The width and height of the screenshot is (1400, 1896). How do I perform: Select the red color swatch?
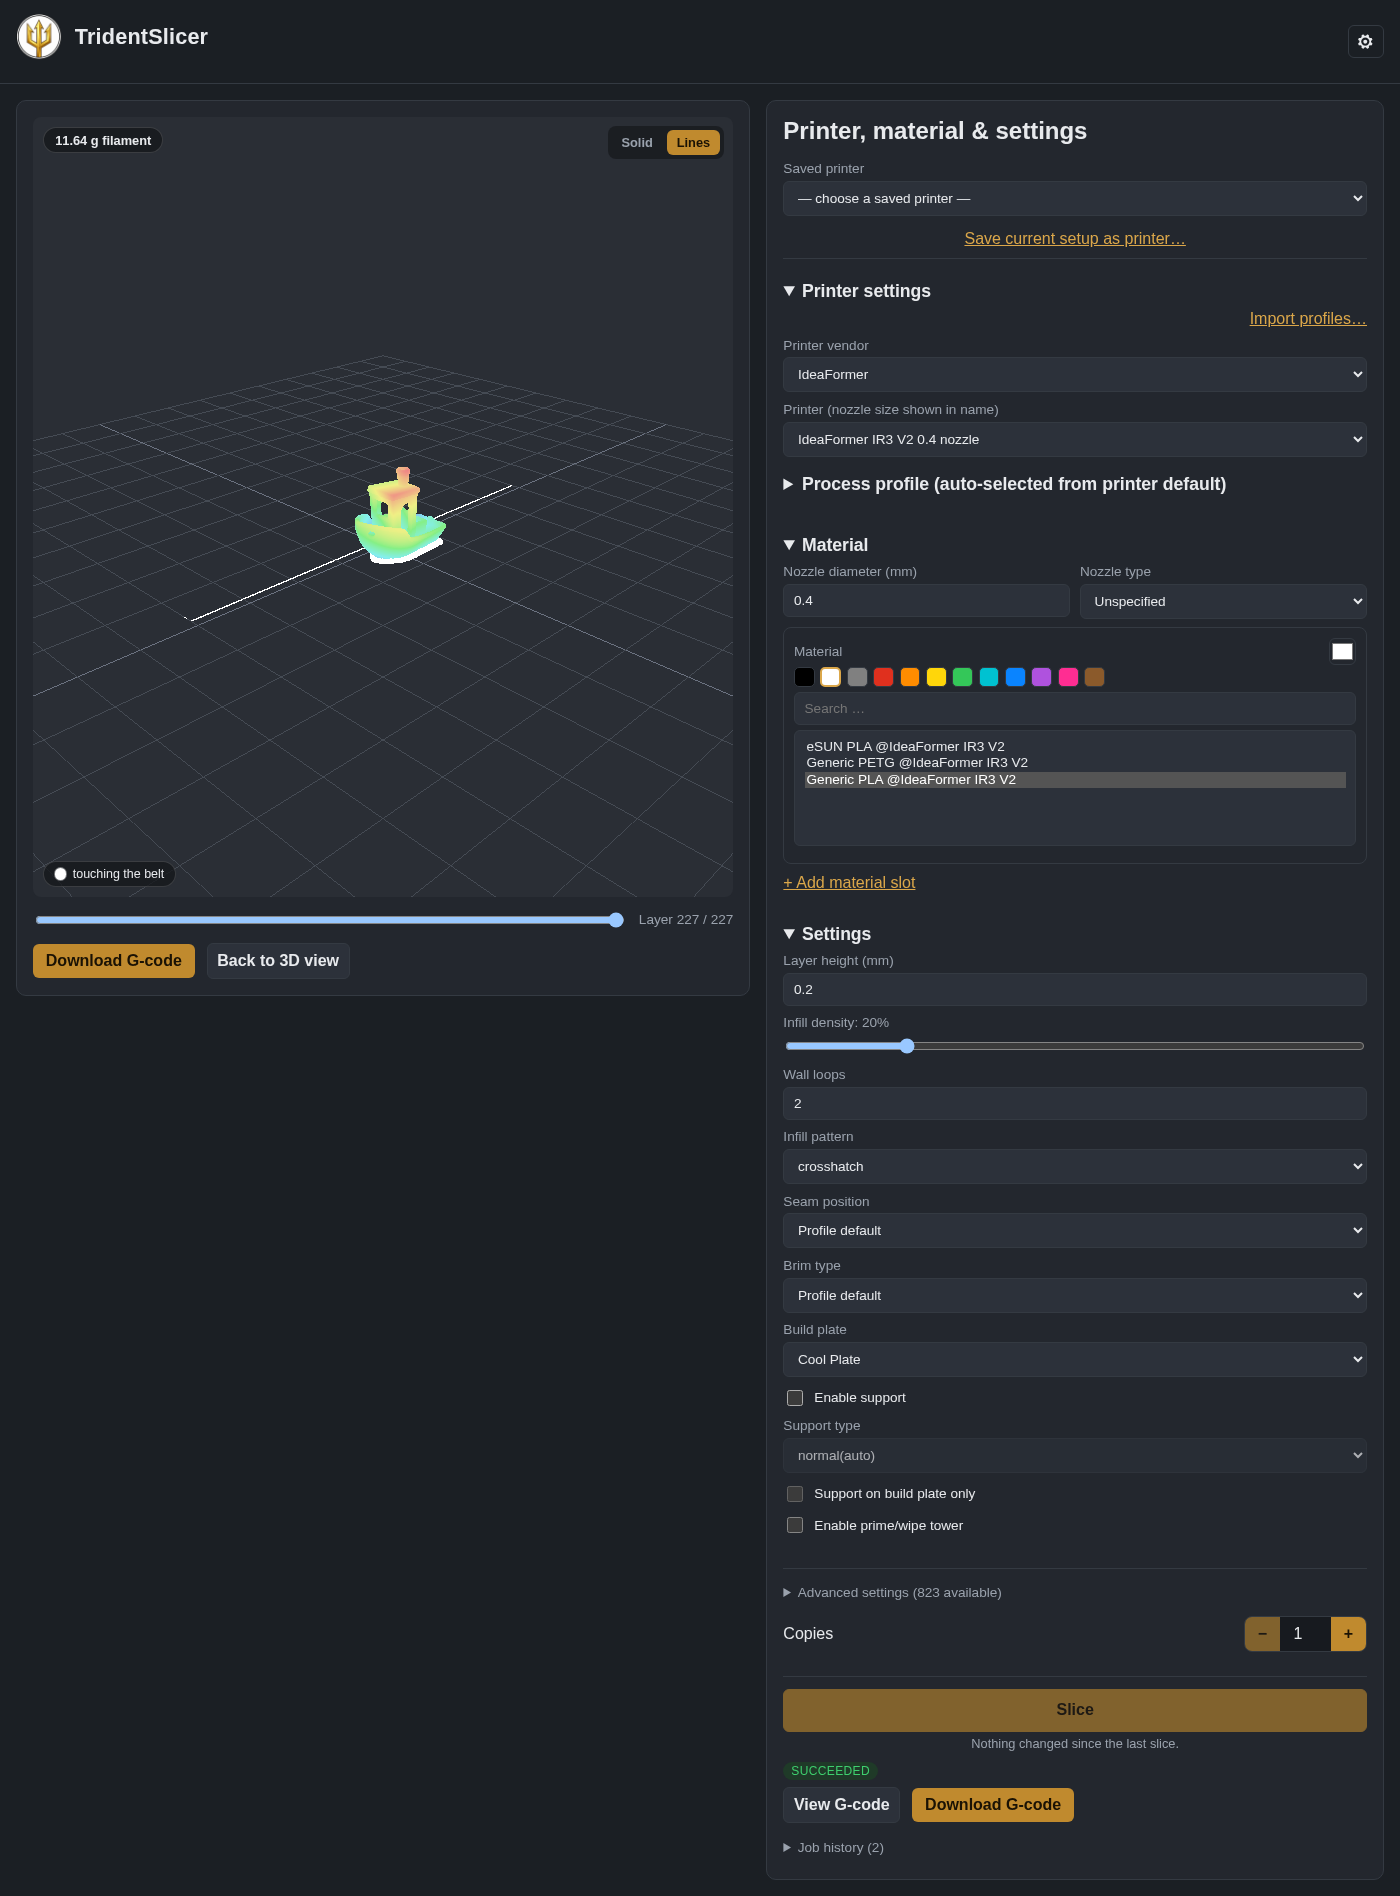pyautogui.click(x=883, y=677)
